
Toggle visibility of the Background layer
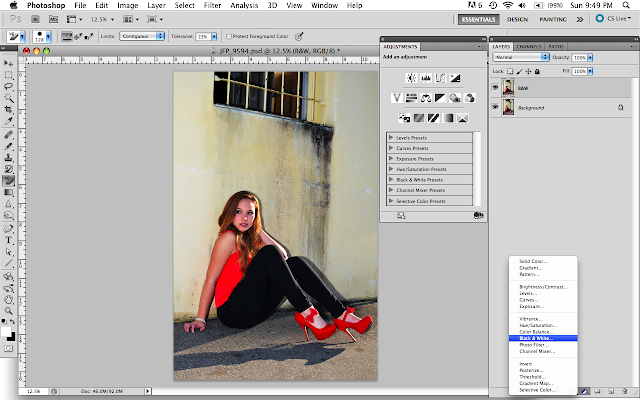tap(496, 106)
